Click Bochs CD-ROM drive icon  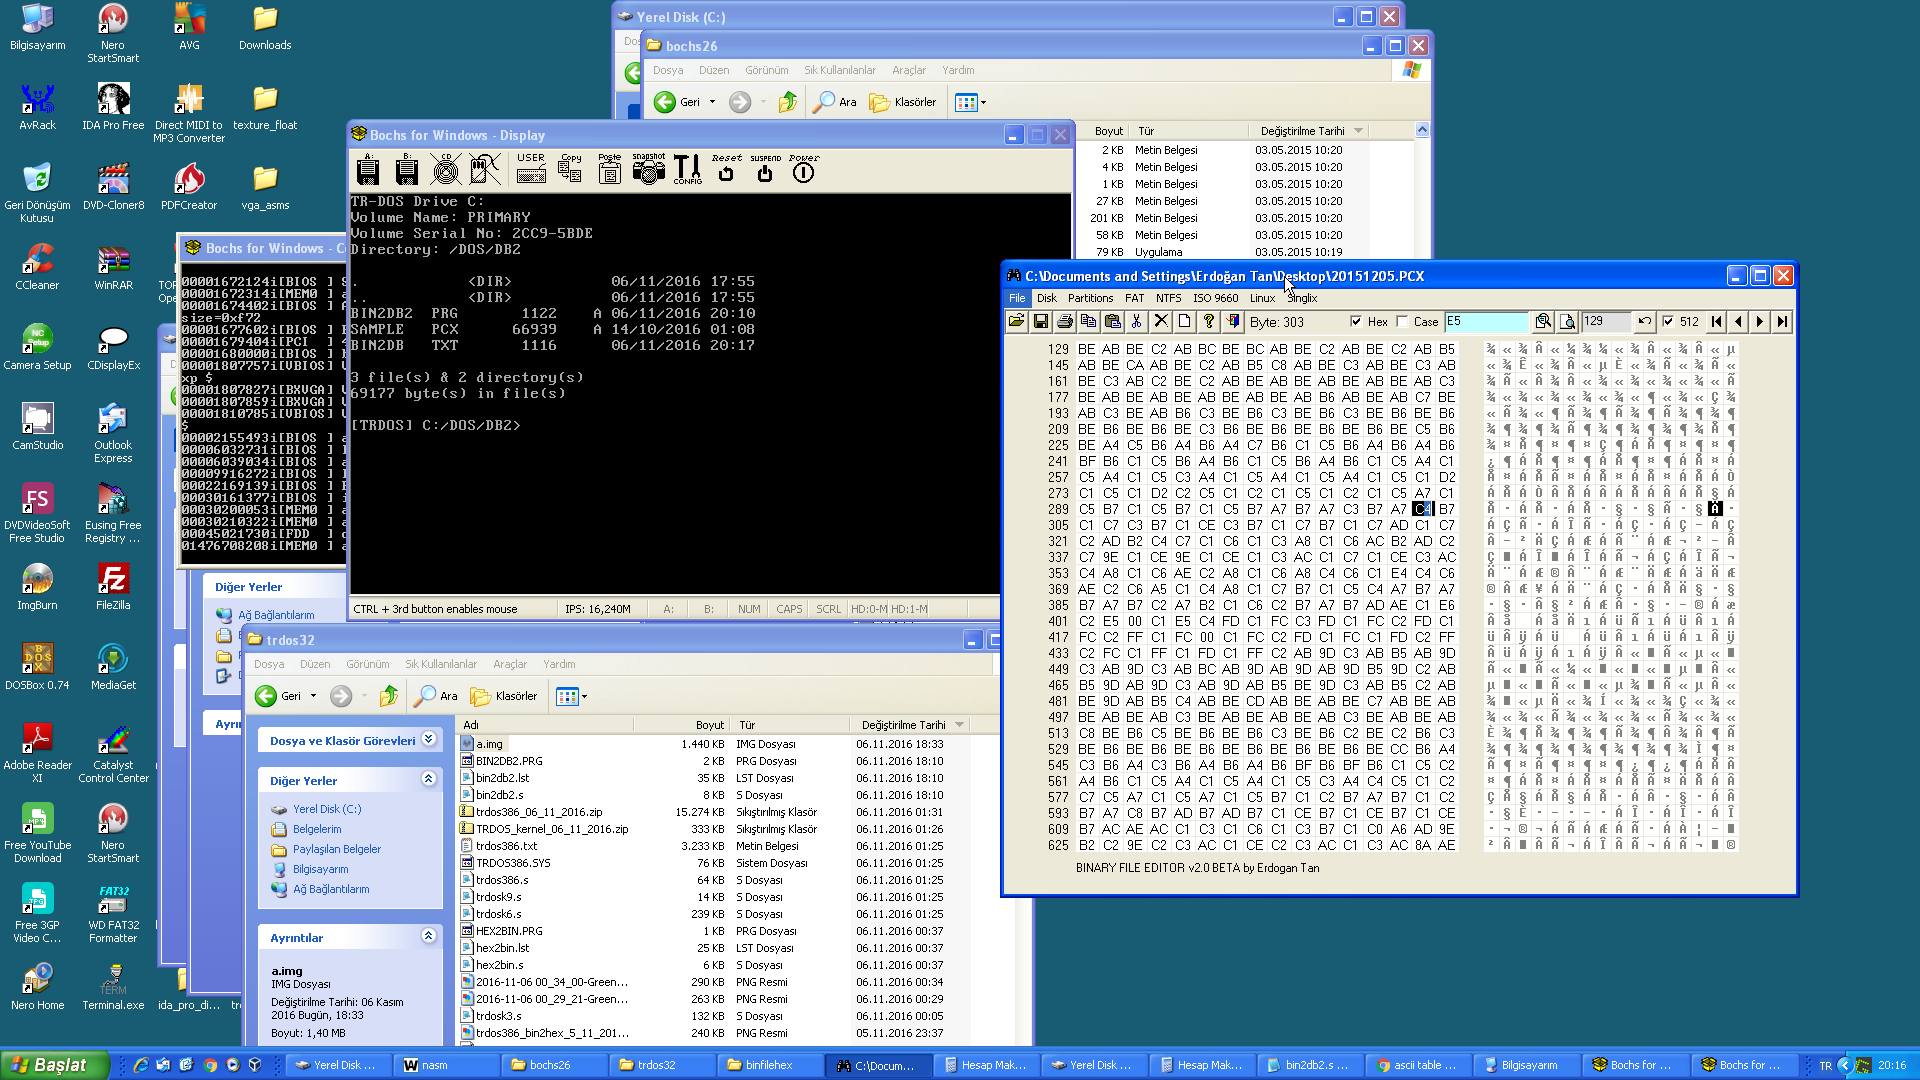[x=446, y=169]
